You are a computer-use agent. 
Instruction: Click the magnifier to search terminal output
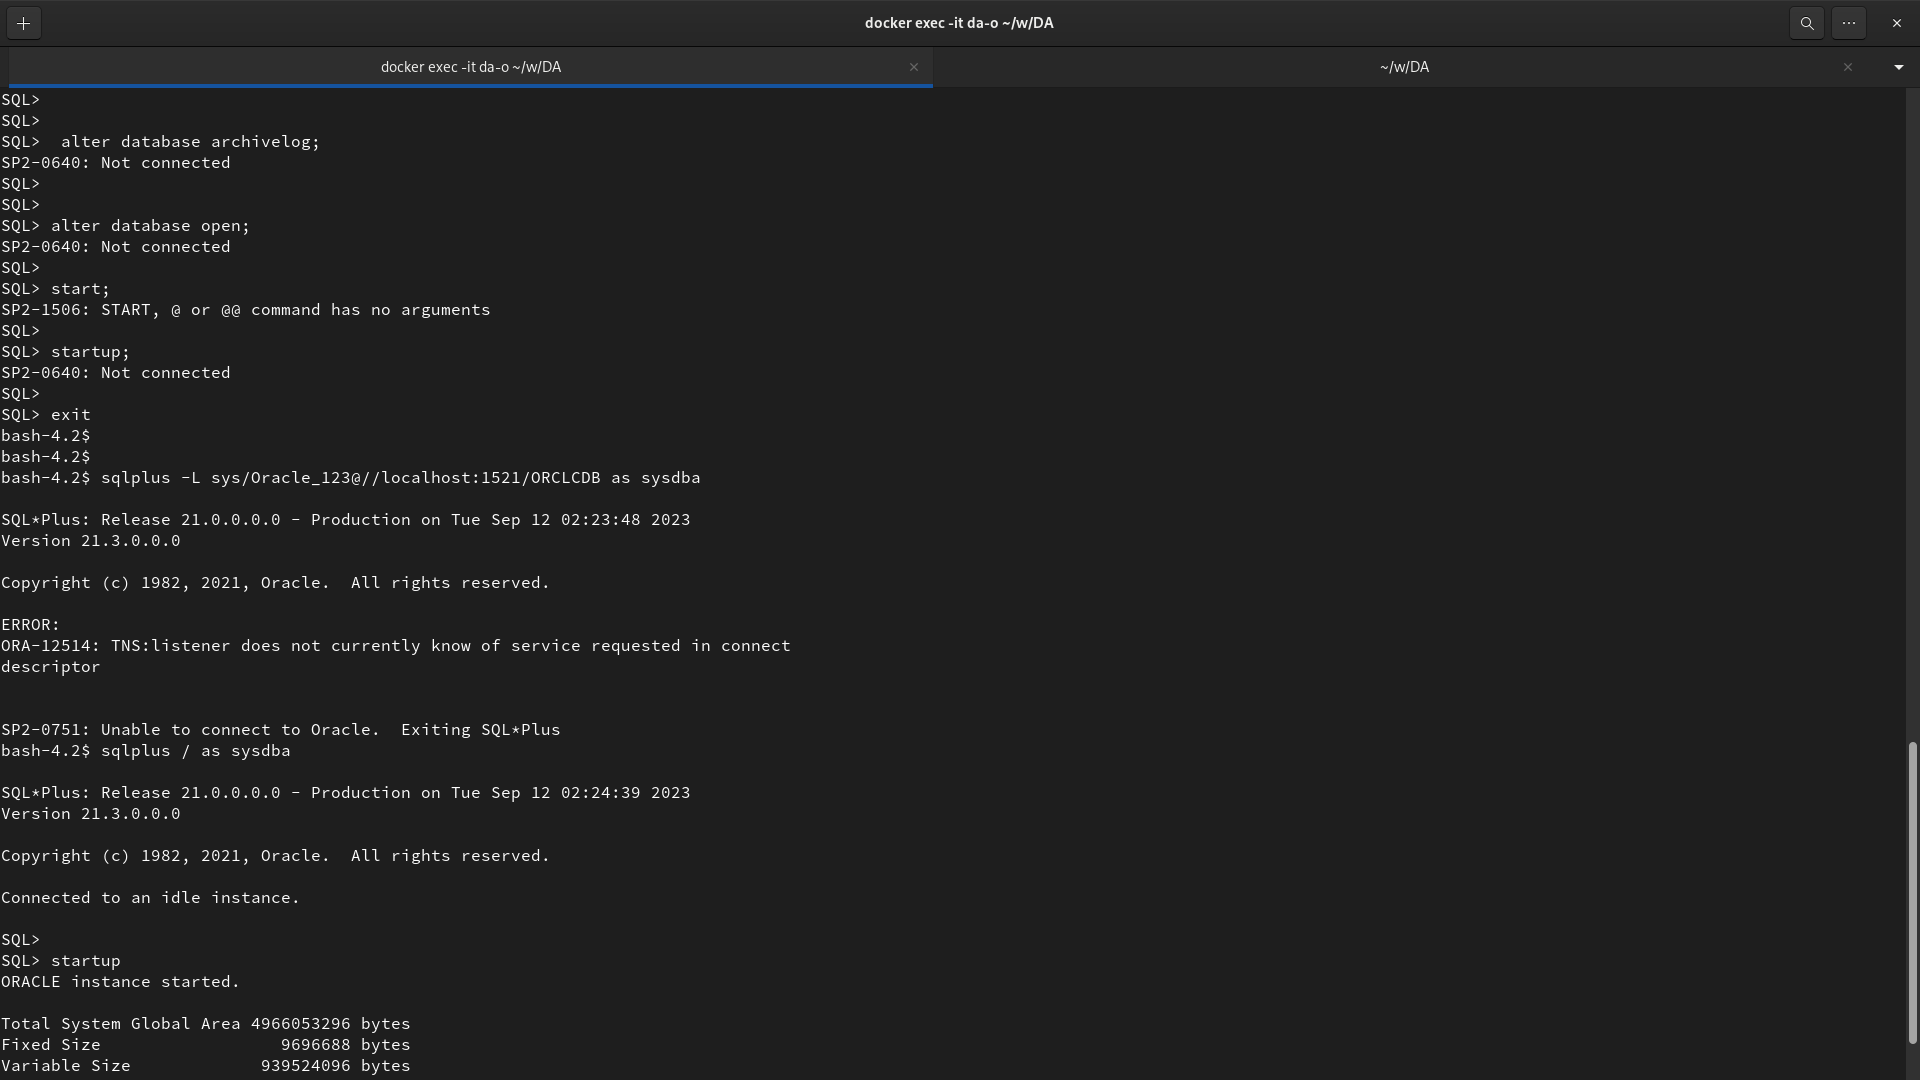[x=1807, y=22]
